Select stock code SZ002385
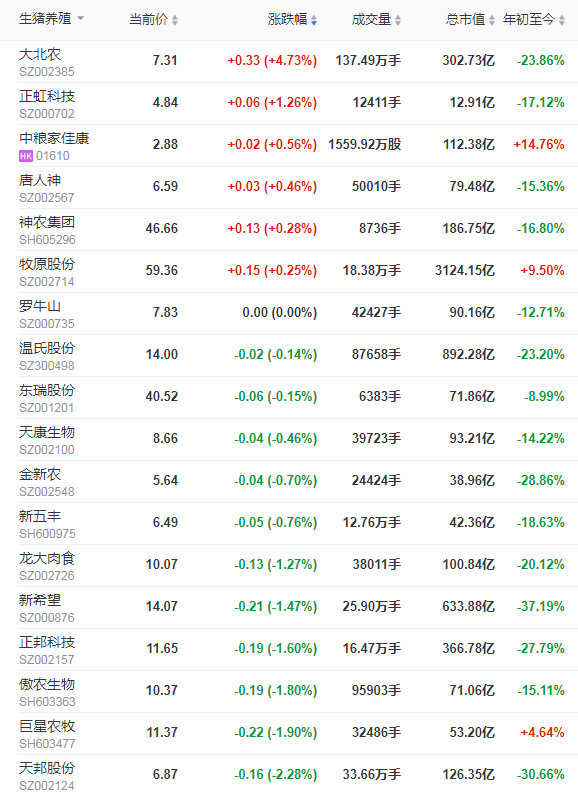Viewport: 578px width, 795px height. [47, 72]
